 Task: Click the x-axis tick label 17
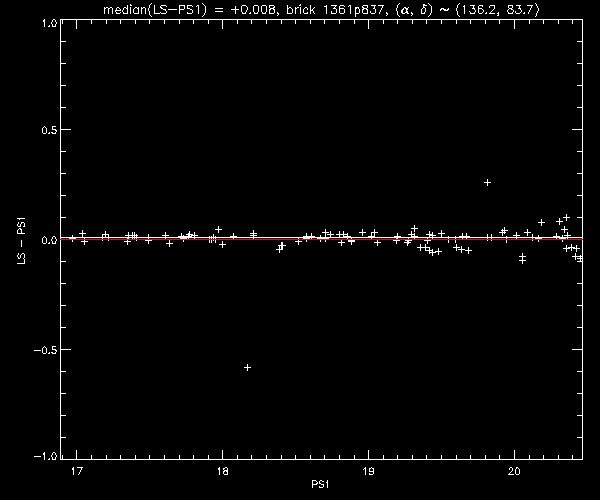[x=77, y=471]
